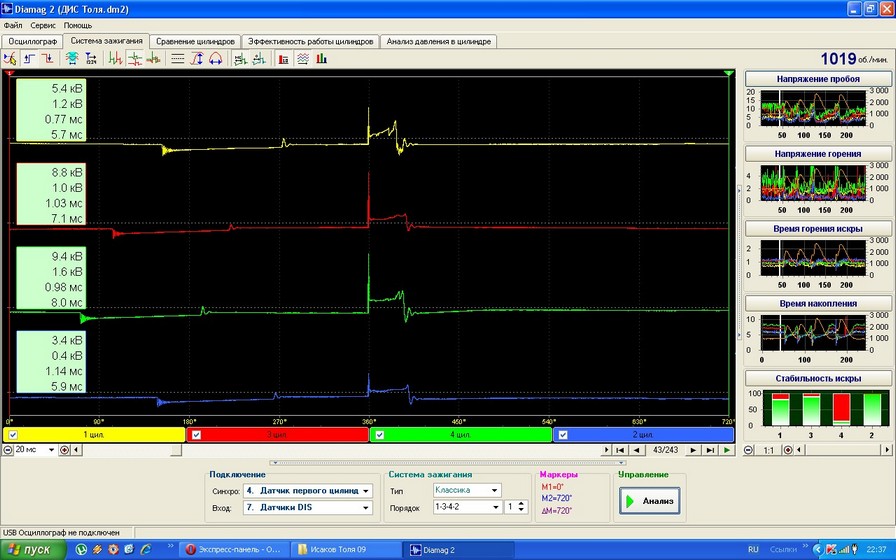Click the first green cylinder waveform icon
Screen dimensions: 896x560
(240, 58)
